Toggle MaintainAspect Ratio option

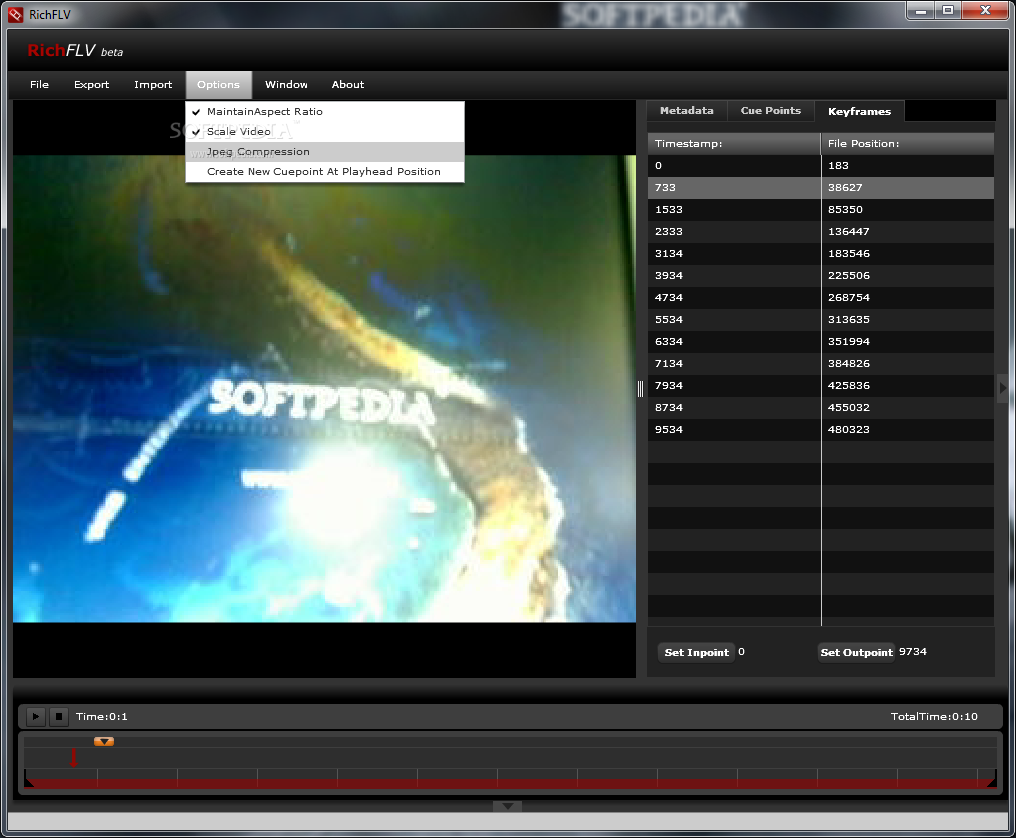pos(325,111)
